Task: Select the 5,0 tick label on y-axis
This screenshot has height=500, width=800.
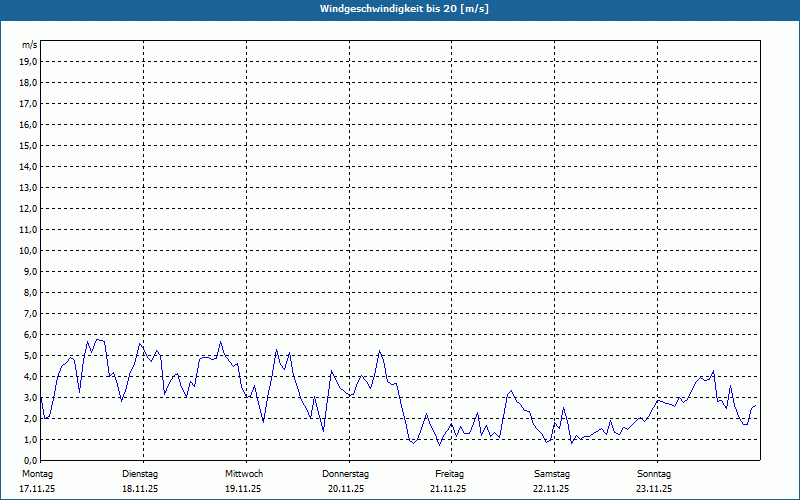Action: [x=30, y=355]
